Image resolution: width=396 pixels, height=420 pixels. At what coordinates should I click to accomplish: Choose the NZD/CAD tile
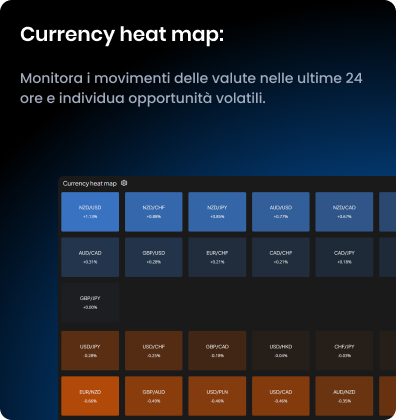click(x=344, y=212)
